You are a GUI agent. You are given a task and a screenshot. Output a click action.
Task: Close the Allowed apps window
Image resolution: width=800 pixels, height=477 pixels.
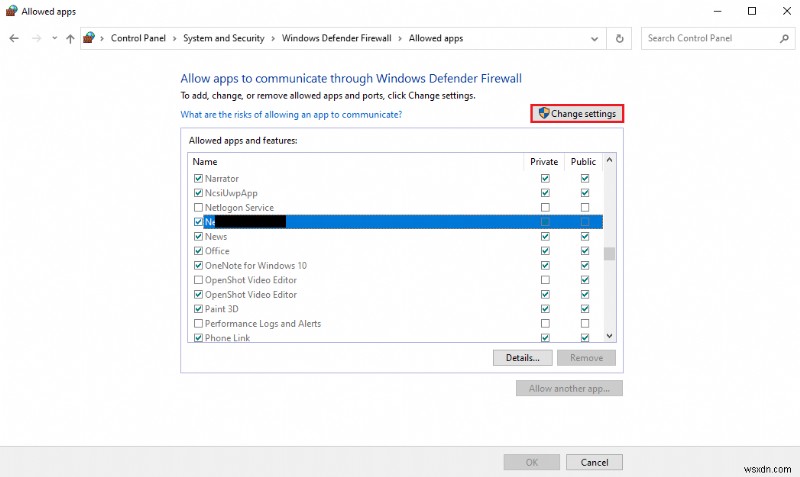787,11
